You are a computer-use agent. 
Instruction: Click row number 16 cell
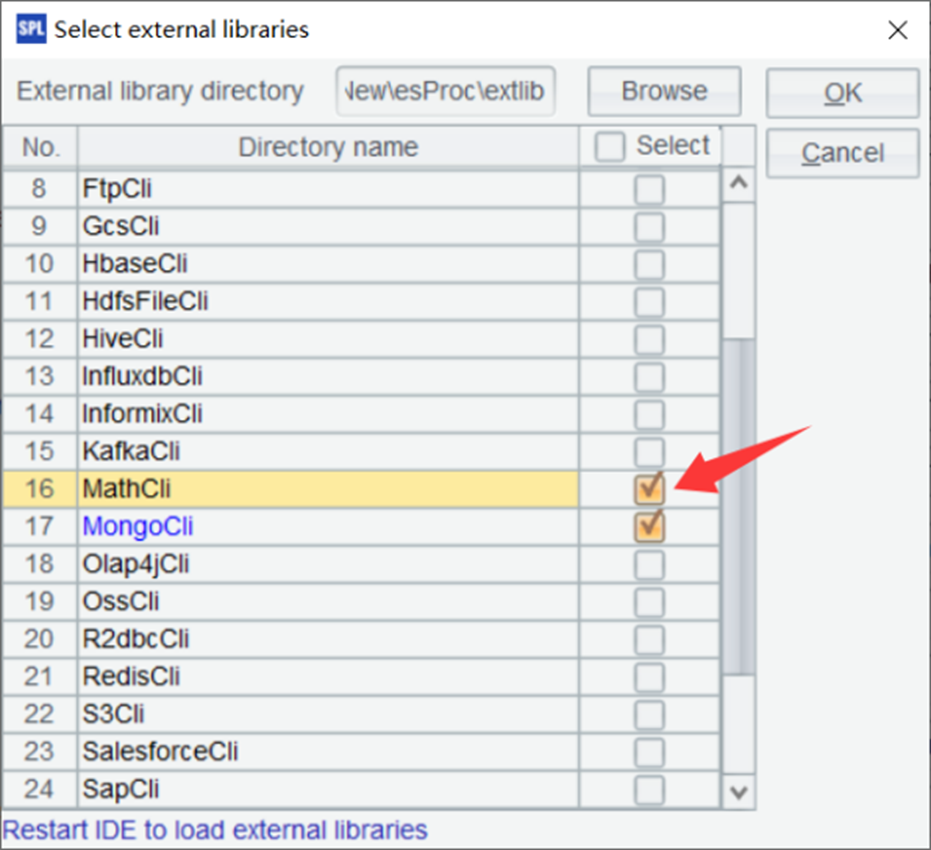point(40,489)
